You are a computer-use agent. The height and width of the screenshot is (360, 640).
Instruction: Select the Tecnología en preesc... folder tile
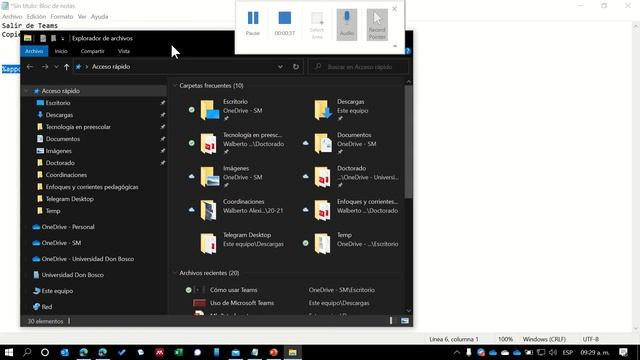(236, 143)
